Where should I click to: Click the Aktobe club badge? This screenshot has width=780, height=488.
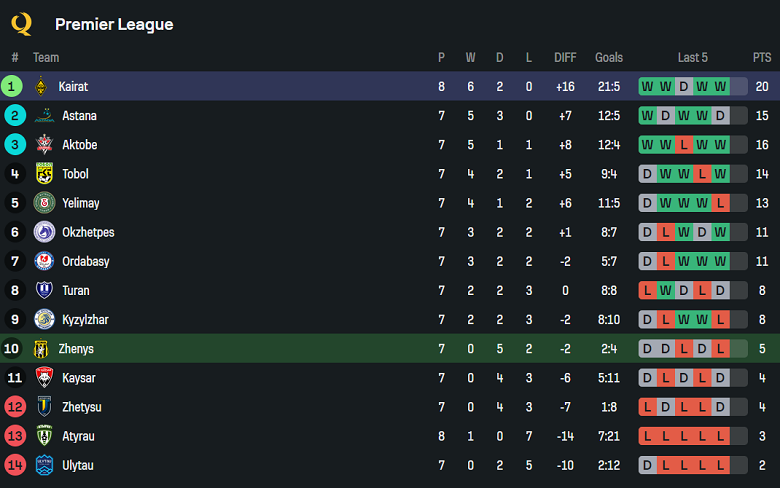click(43, 145)
